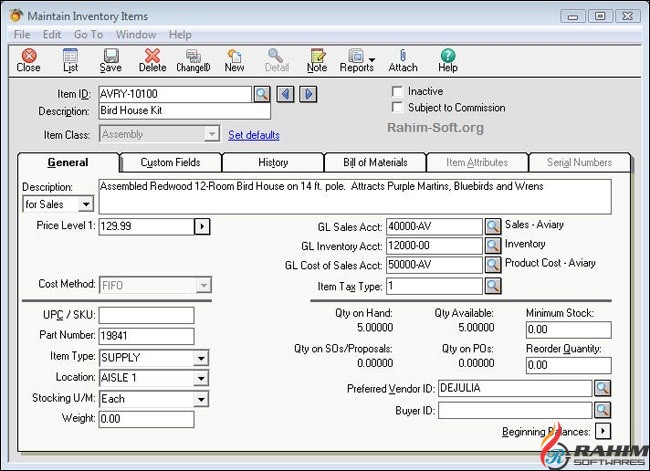The height and width of the screenshot is (471, 650).
Task: Click the ChangeID toolbar icon
Action: [192, 60]
